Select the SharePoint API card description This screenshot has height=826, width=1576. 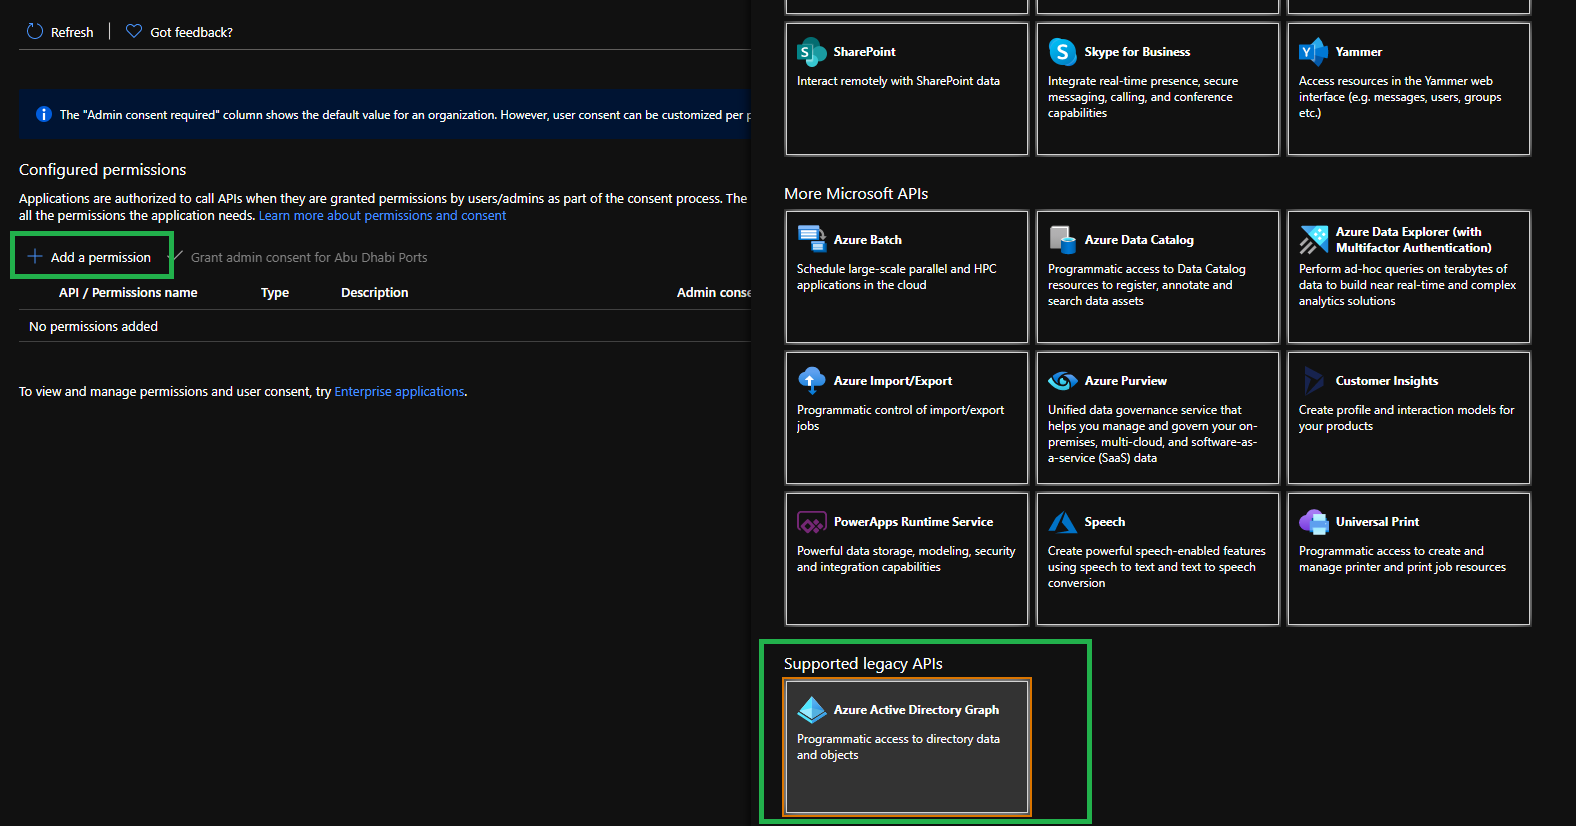pos(898,81)
